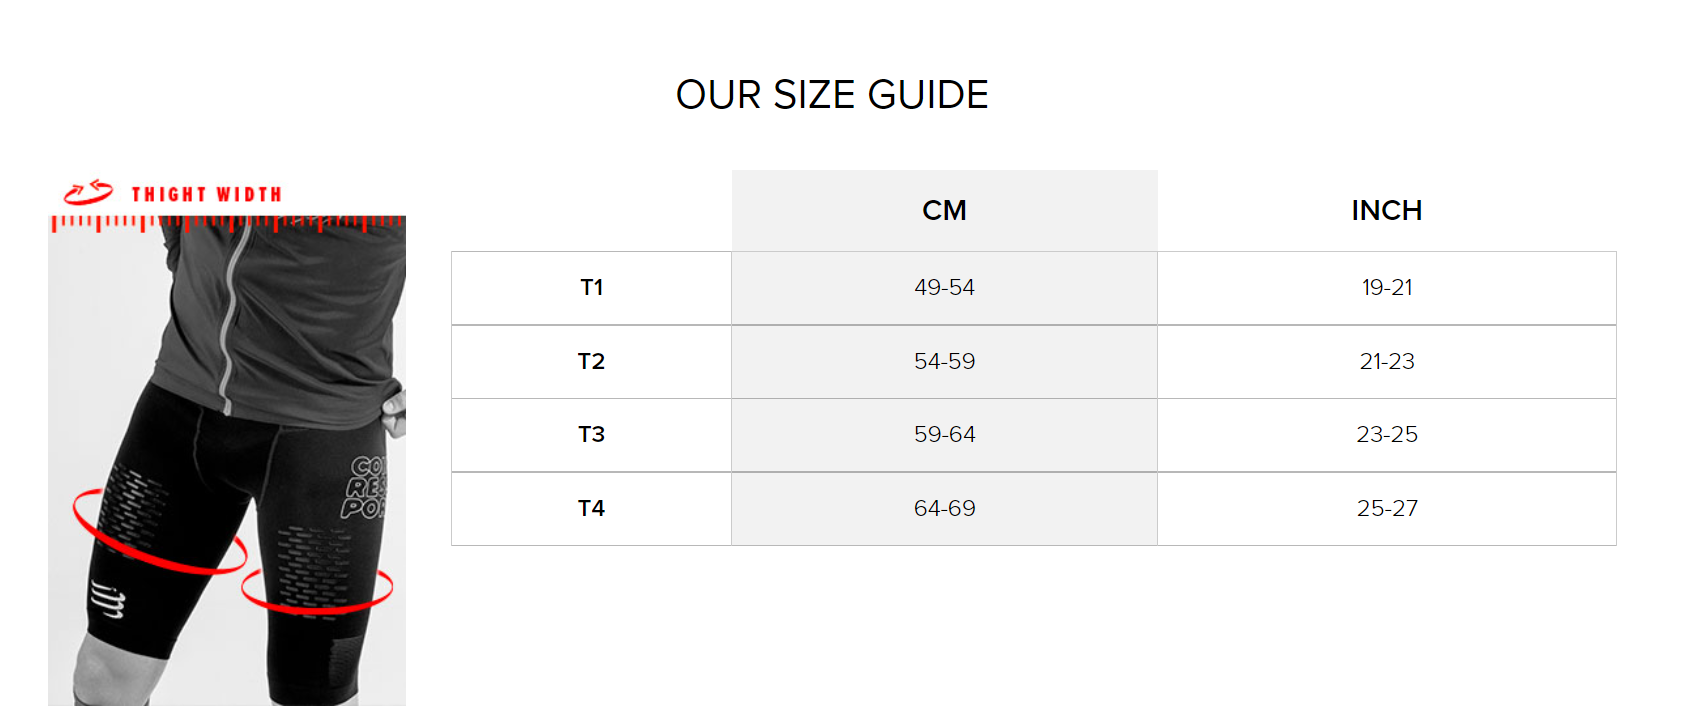Screen dimensions: 1685x719
Task: Click the runner shorts product image
Action: point(227,460)
